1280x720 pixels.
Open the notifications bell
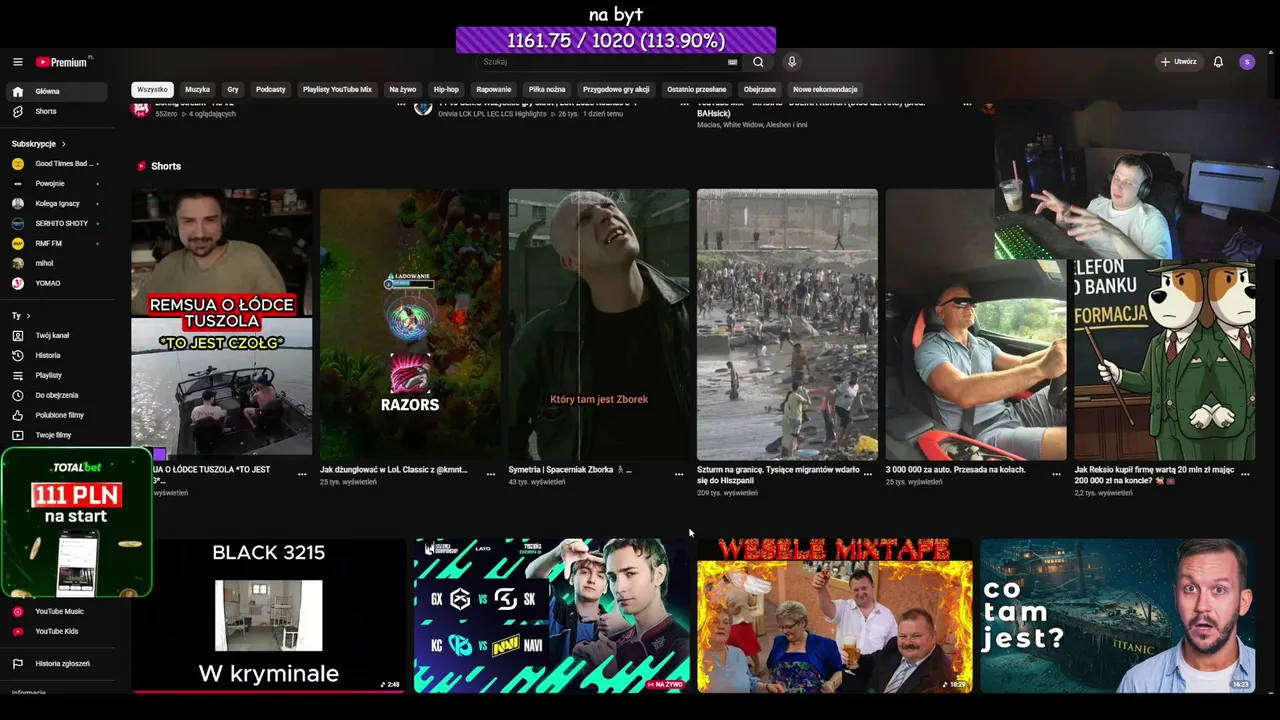point(1218,62)
